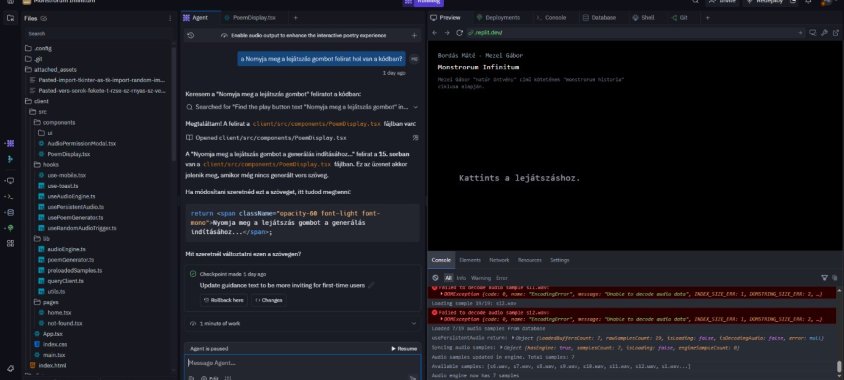
Task: Click the workflows icon in the left sidebar
Action: [x=10, y=159]
